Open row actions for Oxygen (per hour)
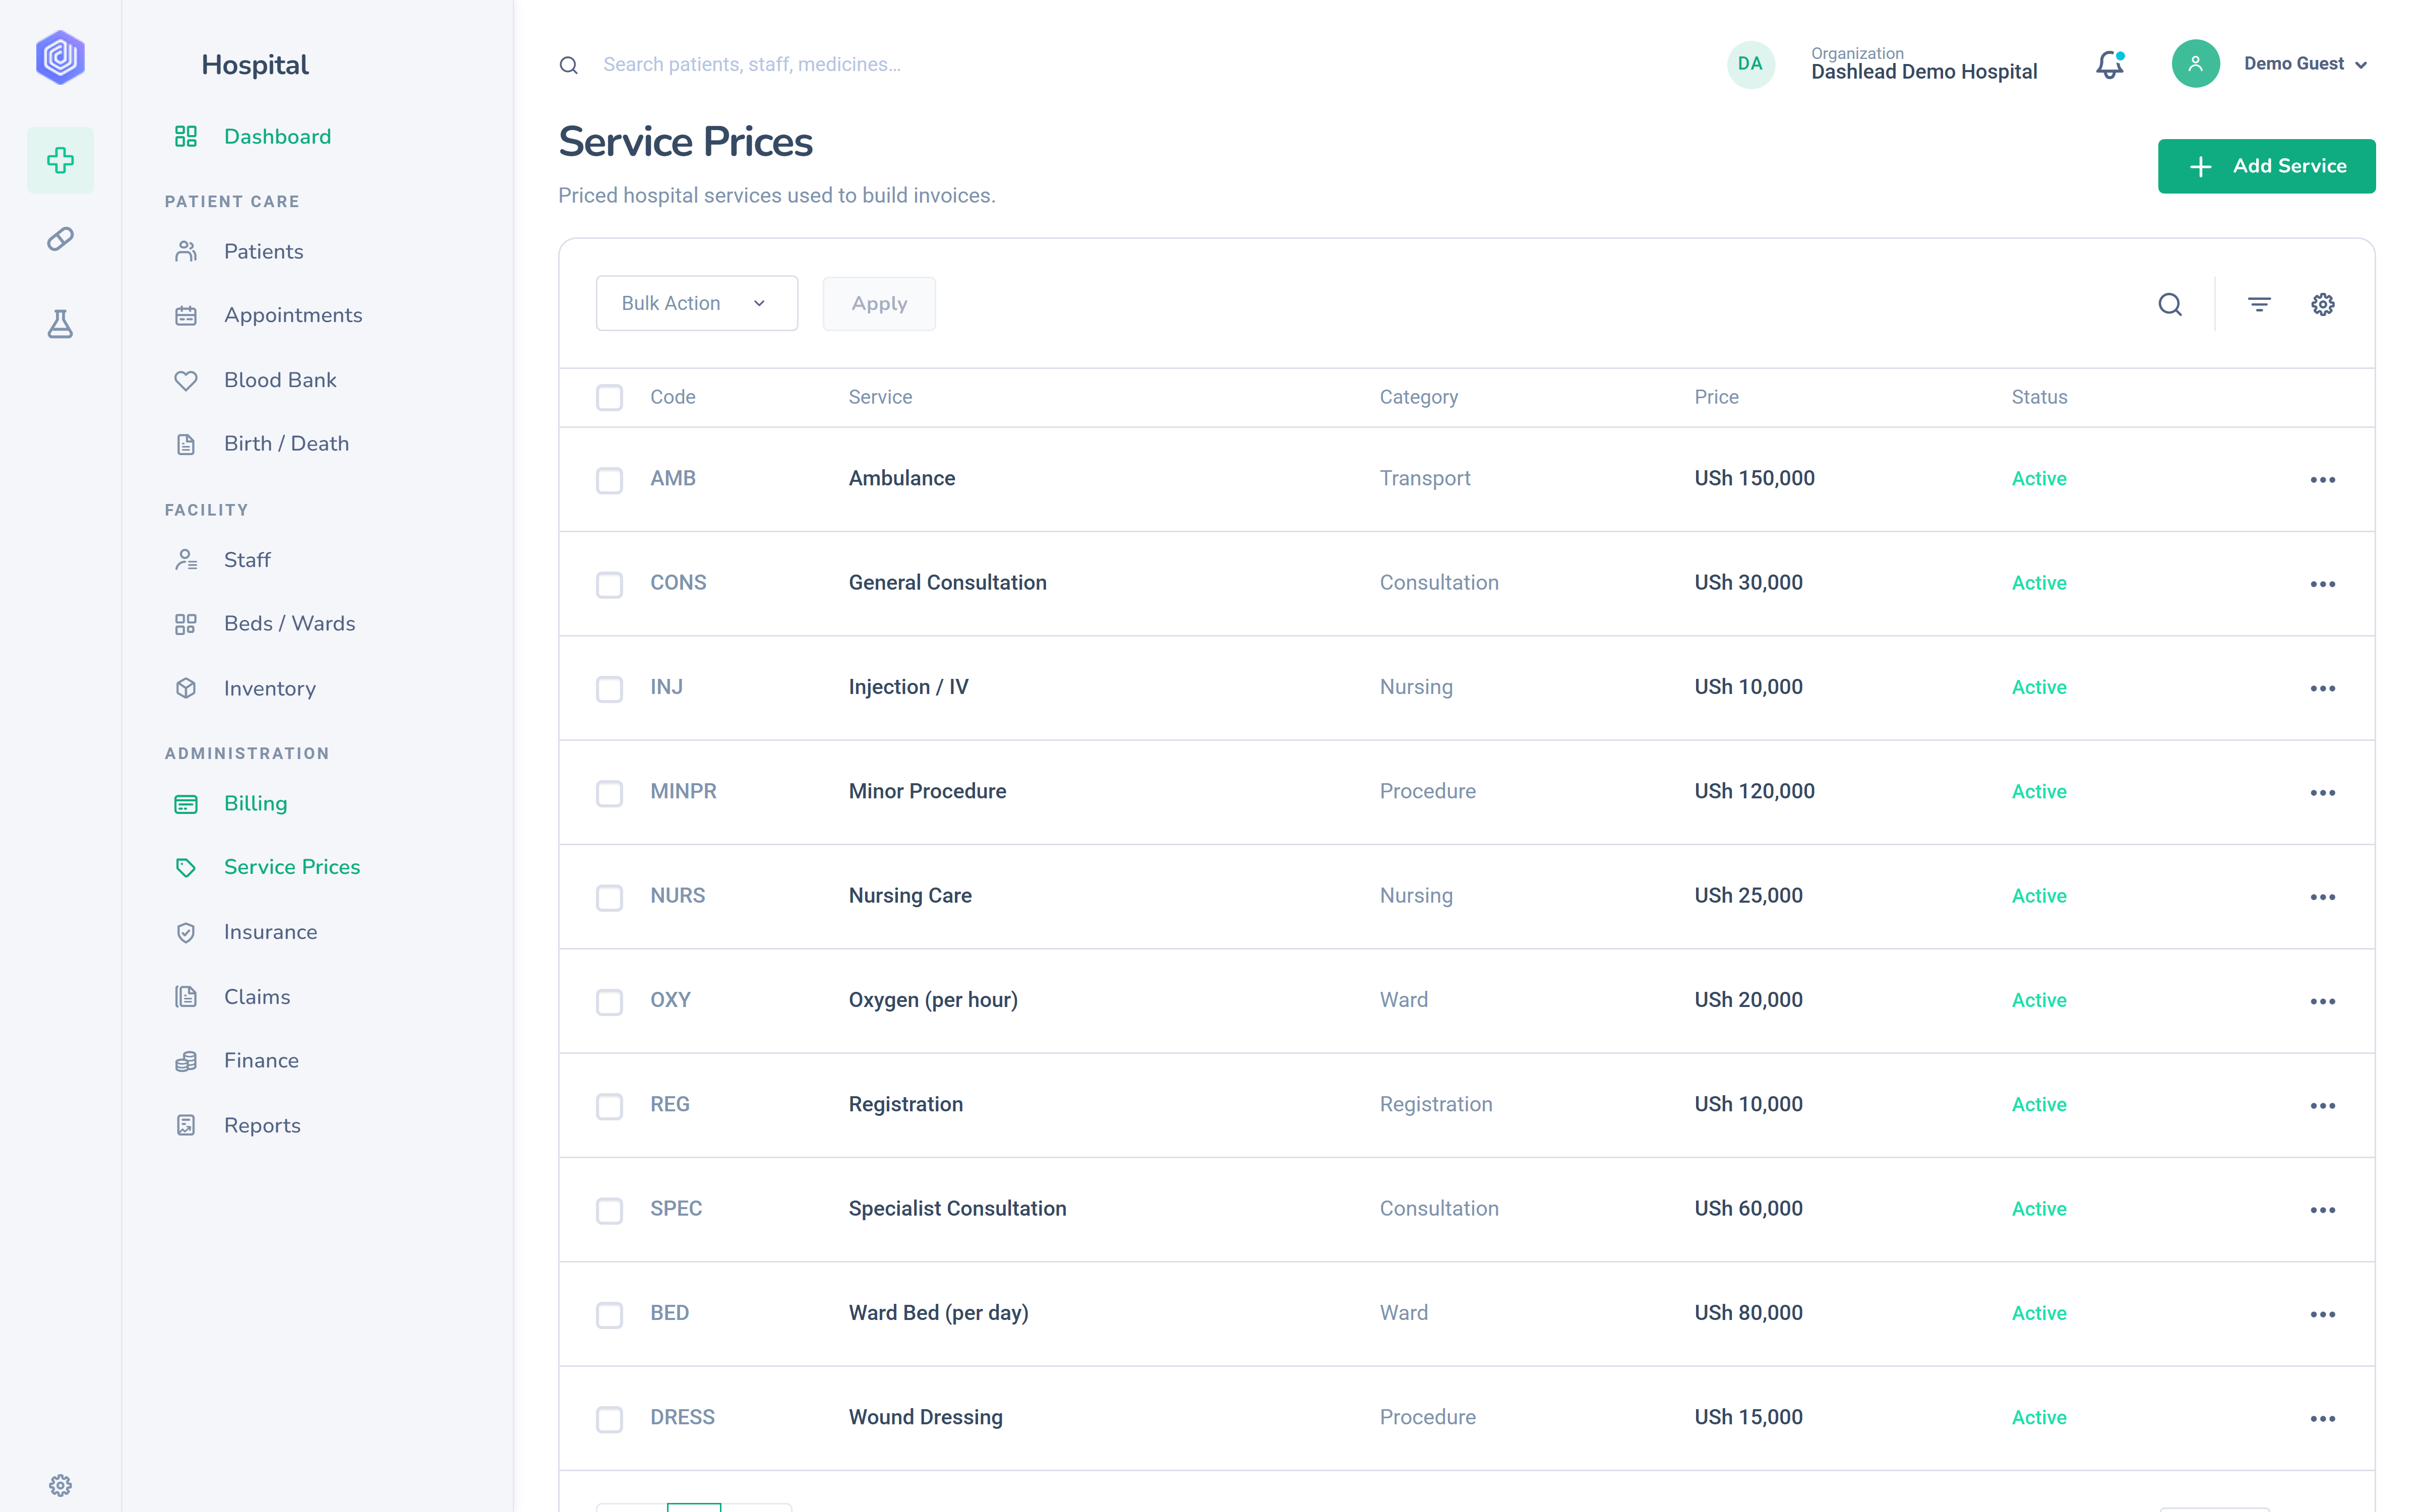The width and height of the screenshot is (2420, 1512). pyautogui.click(x=2322, y=1001)
